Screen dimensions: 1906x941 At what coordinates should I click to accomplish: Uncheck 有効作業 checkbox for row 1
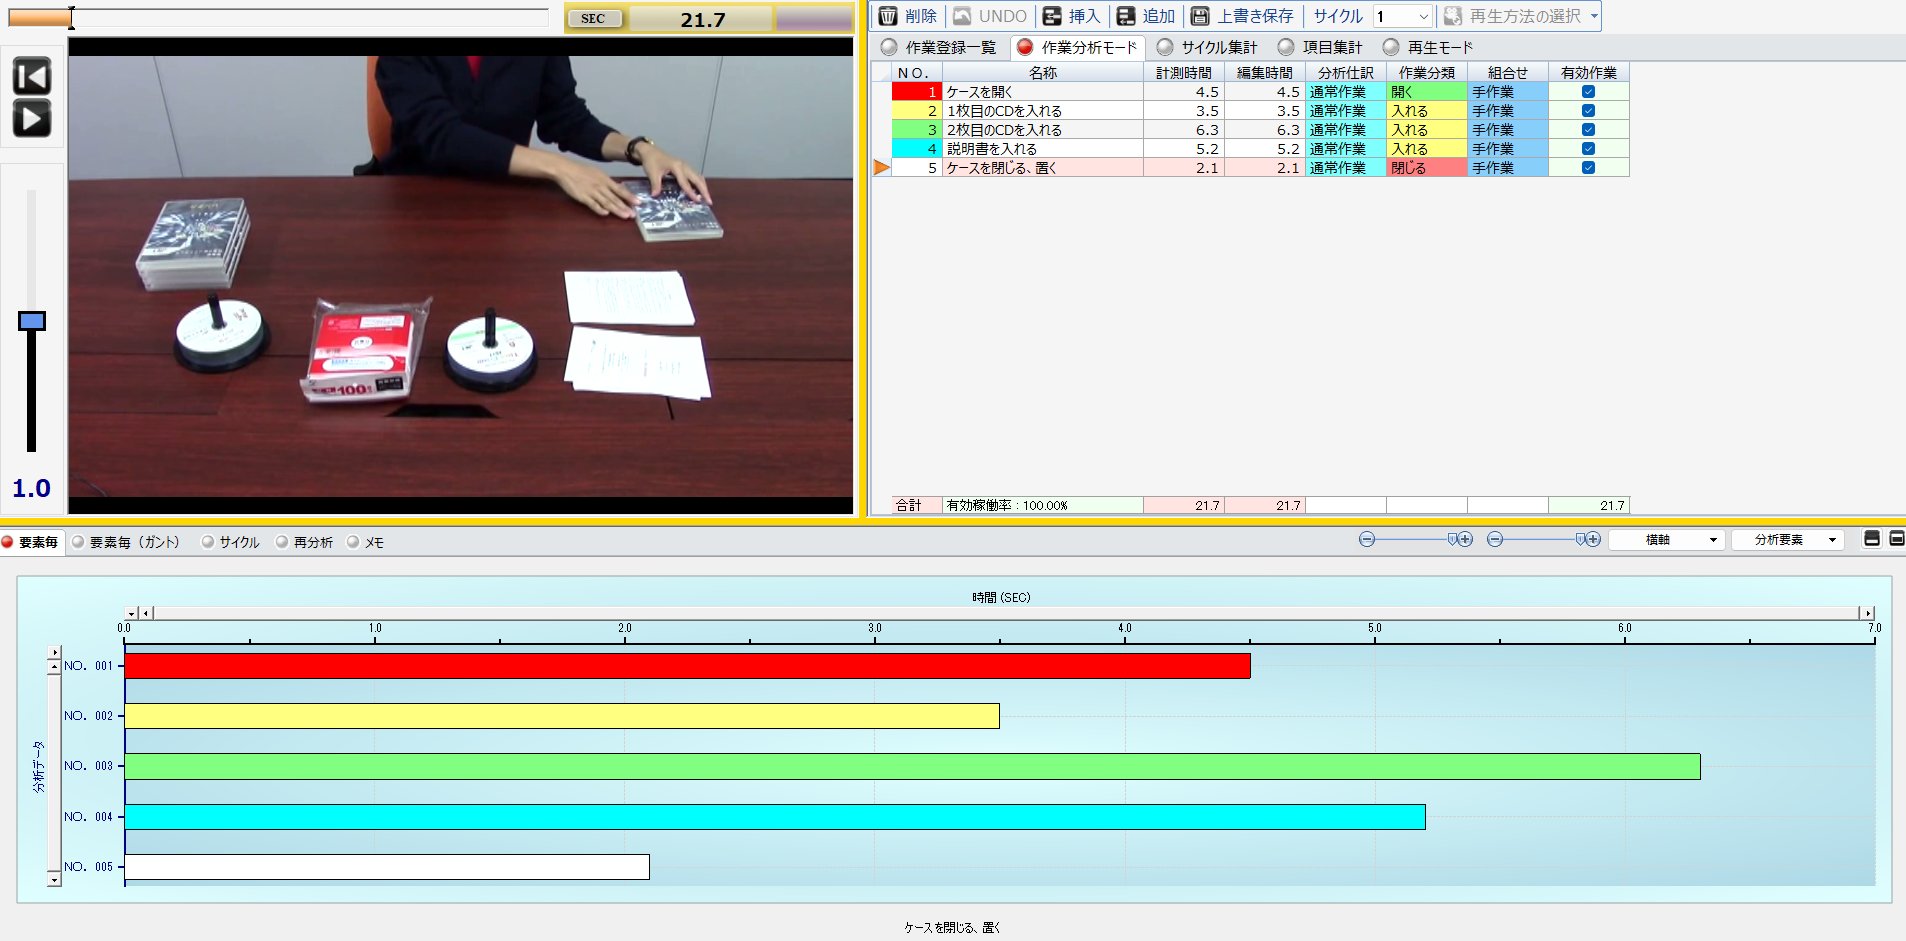point(1588,92)
